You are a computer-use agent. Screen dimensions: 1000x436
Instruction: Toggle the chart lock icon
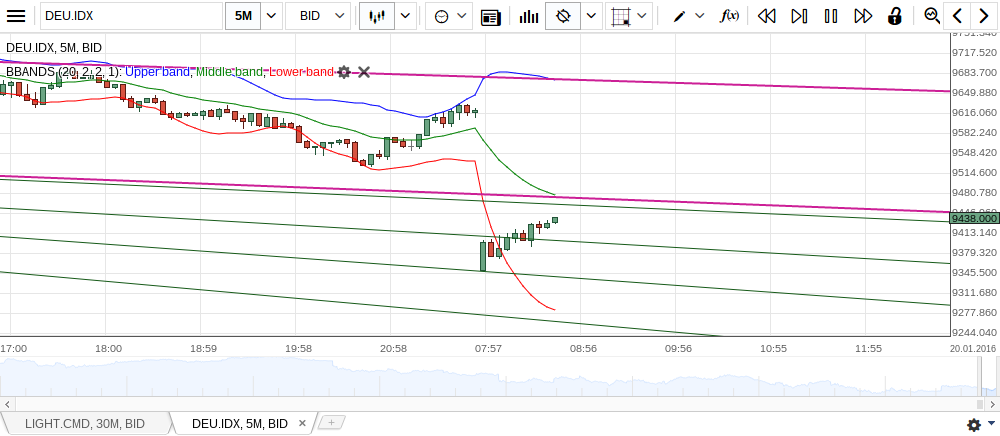coord(895,16)
